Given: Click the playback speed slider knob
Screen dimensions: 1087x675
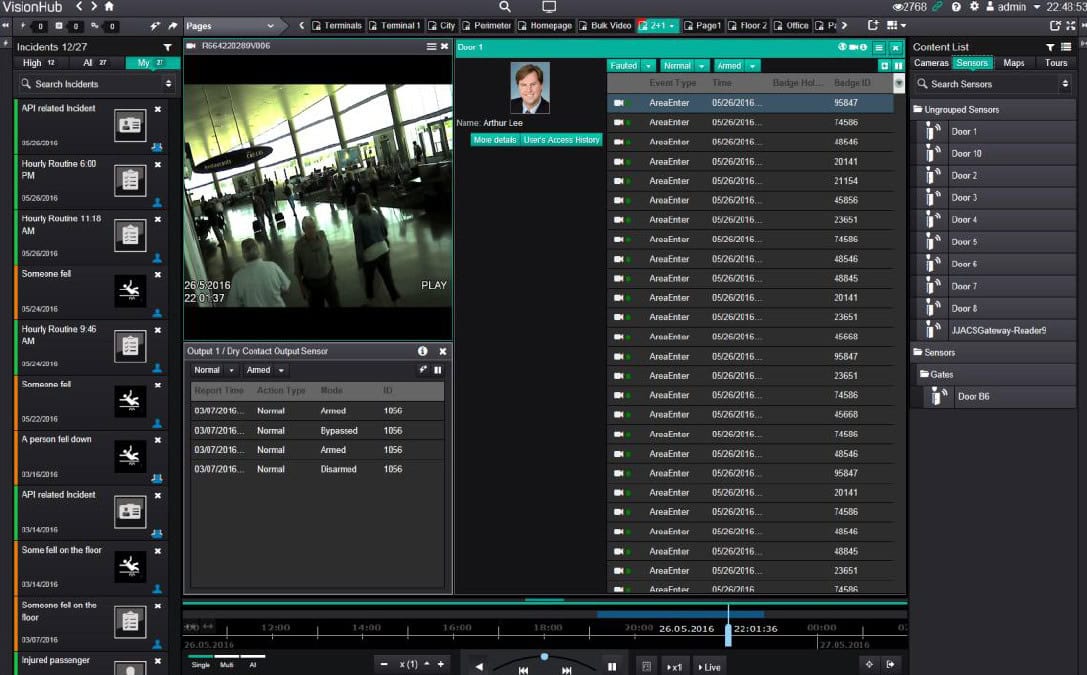Looking at the screenshot, I should point(544,657).
